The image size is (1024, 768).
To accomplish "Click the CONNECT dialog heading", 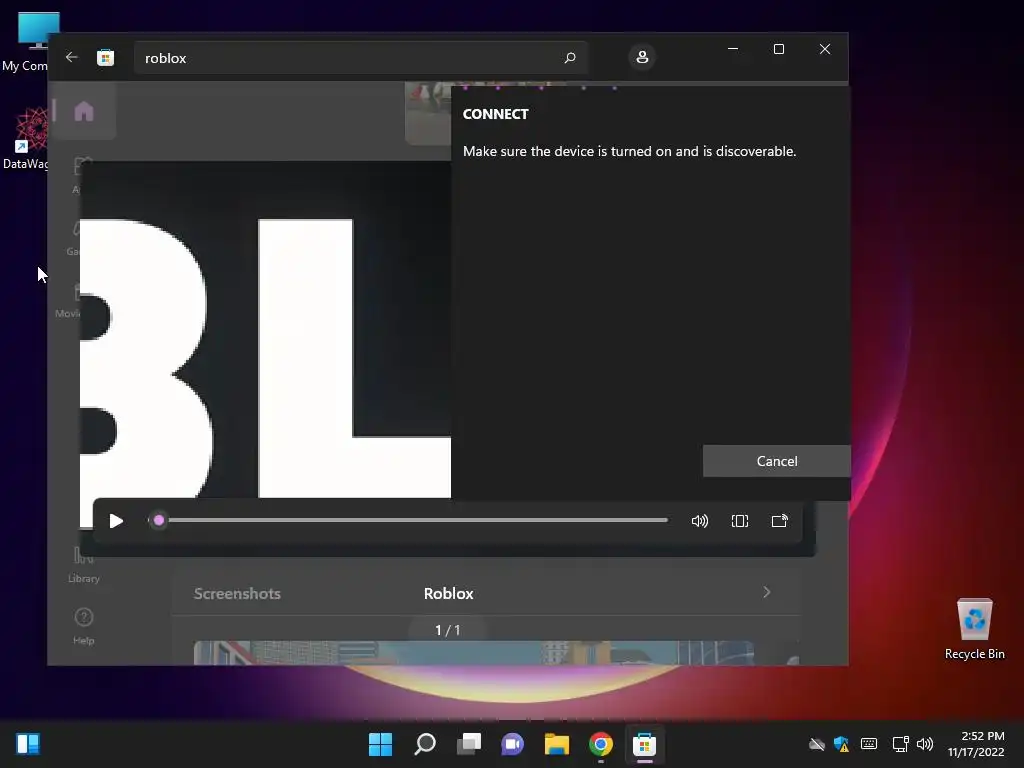I will point(496,114).
